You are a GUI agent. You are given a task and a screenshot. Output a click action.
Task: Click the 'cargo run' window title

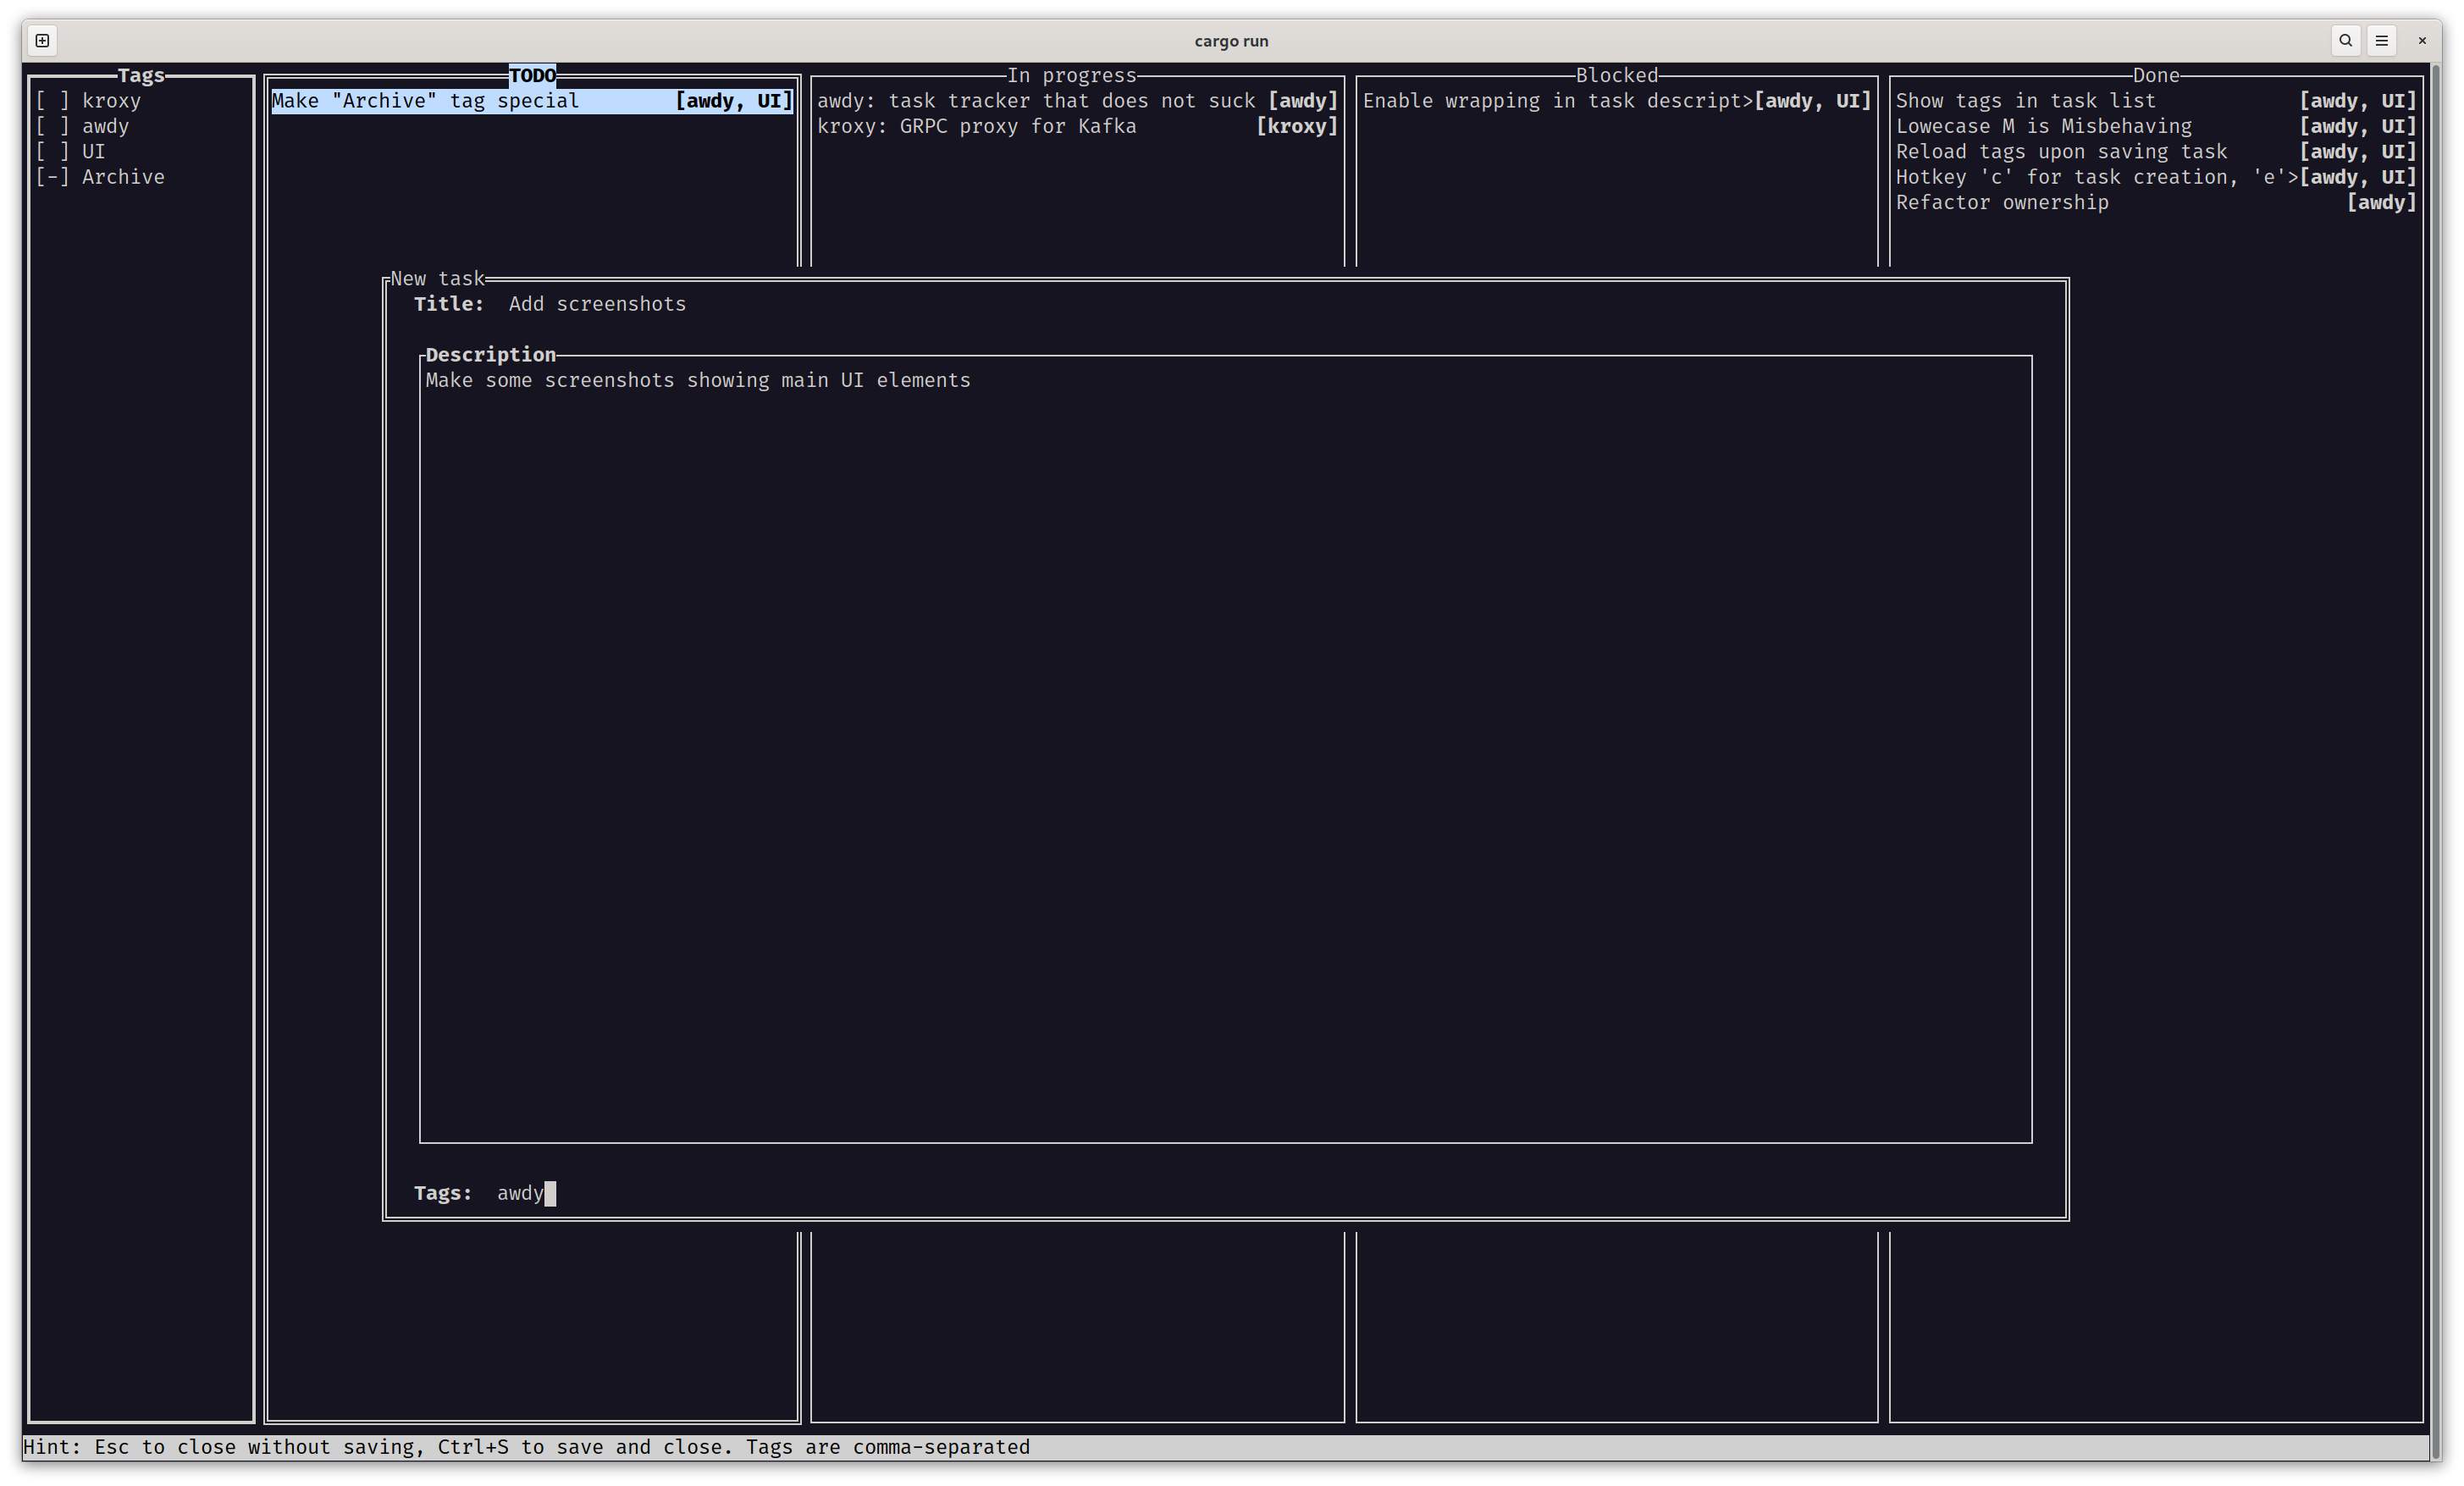(1231, 41)
